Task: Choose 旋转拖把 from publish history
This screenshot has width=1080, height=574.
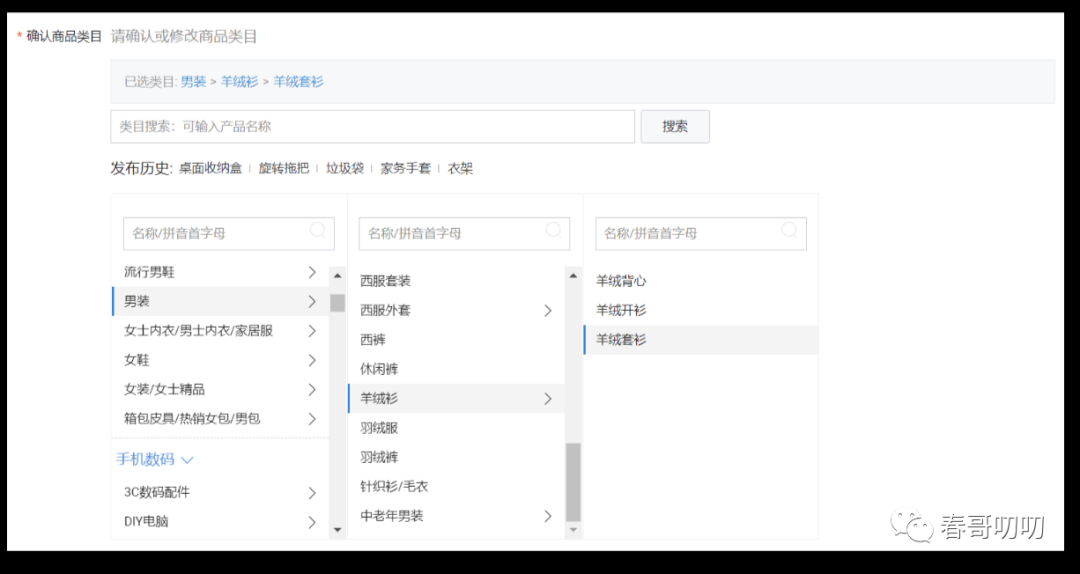Action: click(284, 168)
